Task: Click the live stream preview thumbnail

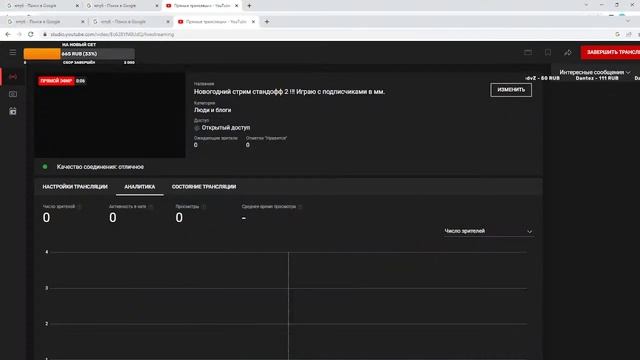Action: point(109,115)
